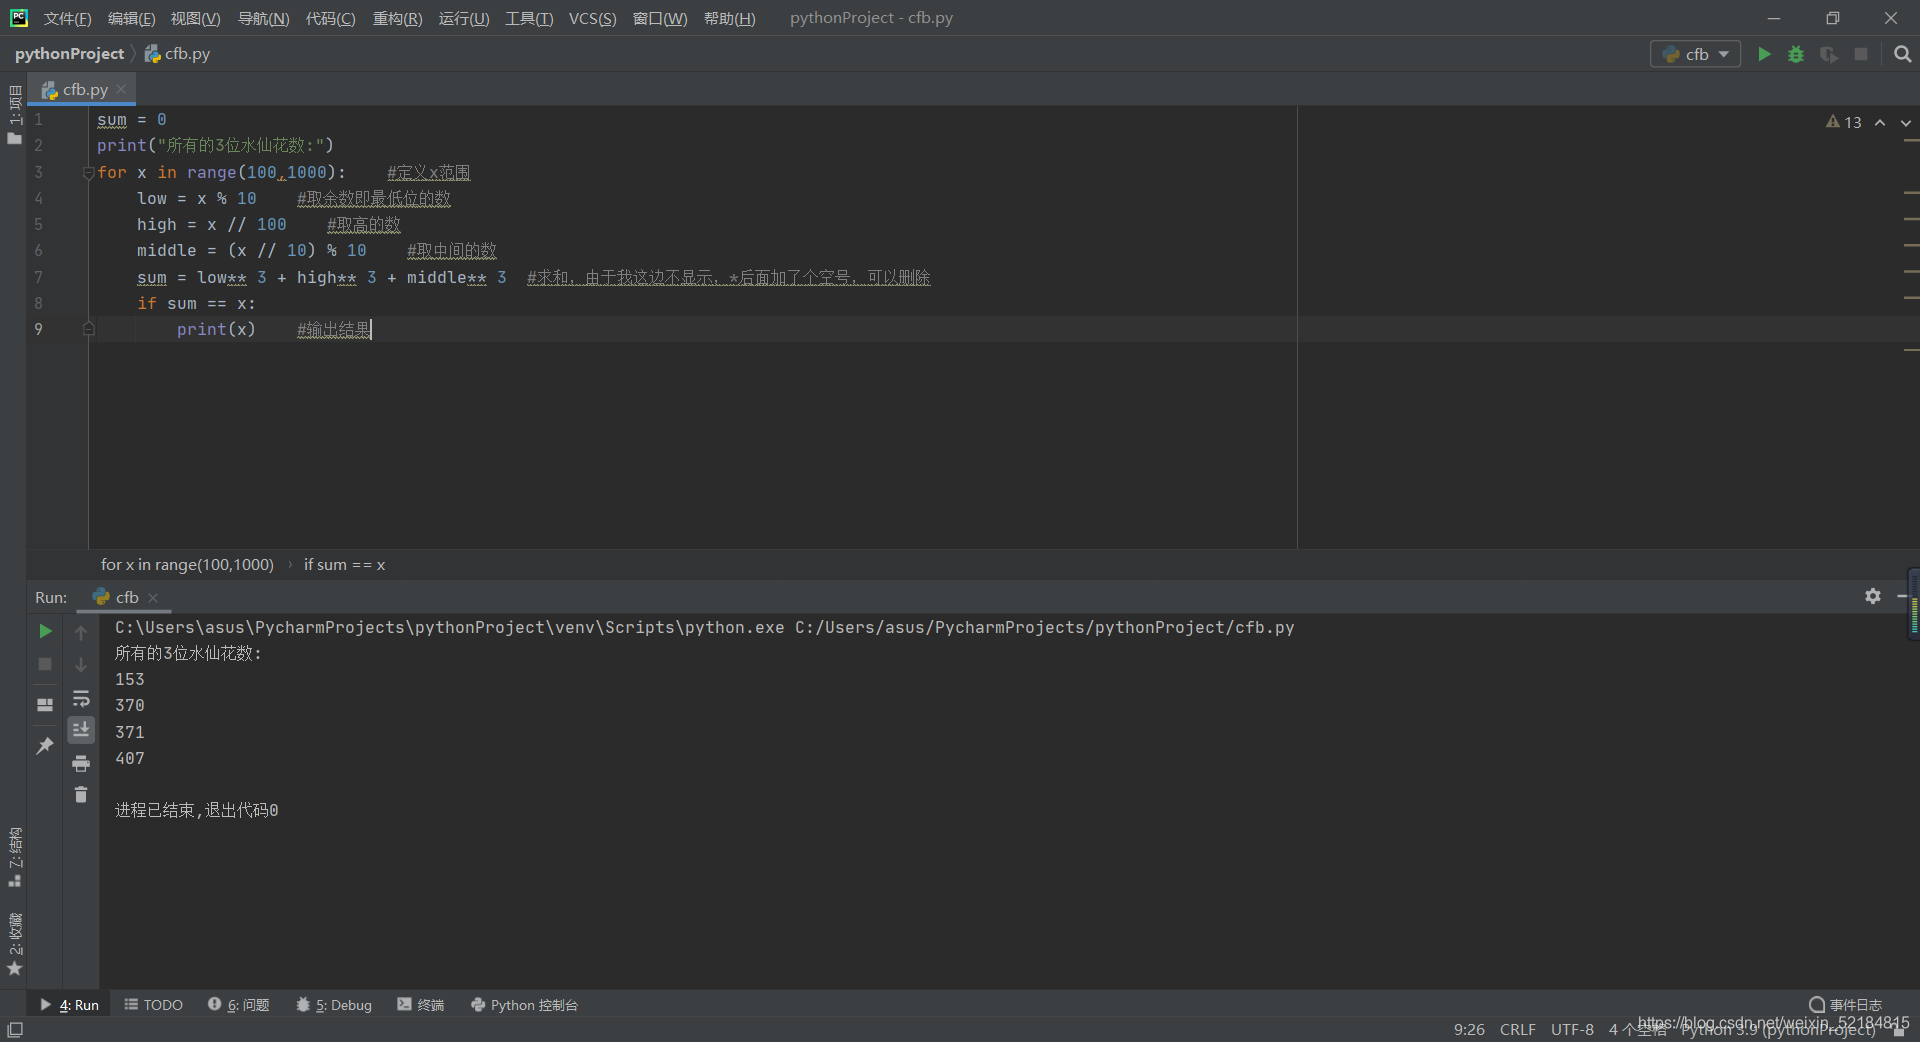Go to next highlighted error arrow
Image resolution: width=1920 pixels, height=1042 pixels.
tap(1906, 122)
